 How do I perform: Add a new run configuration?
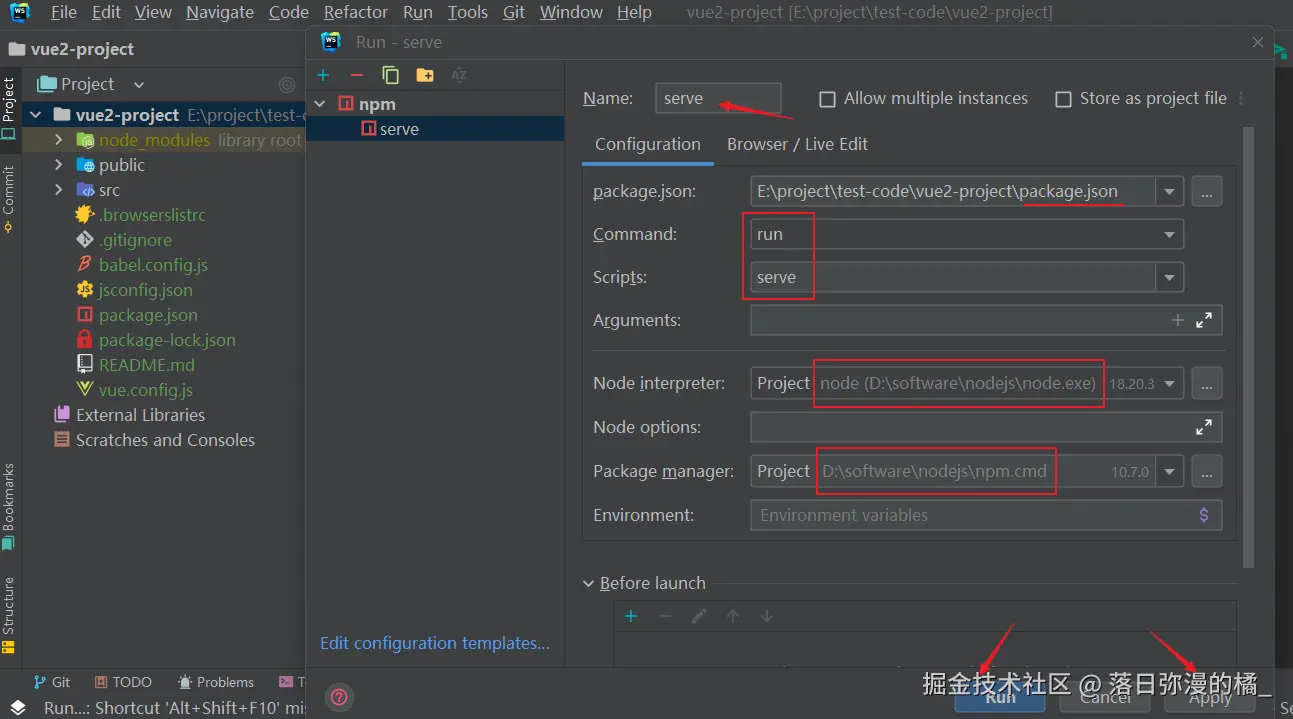[322, 74]
